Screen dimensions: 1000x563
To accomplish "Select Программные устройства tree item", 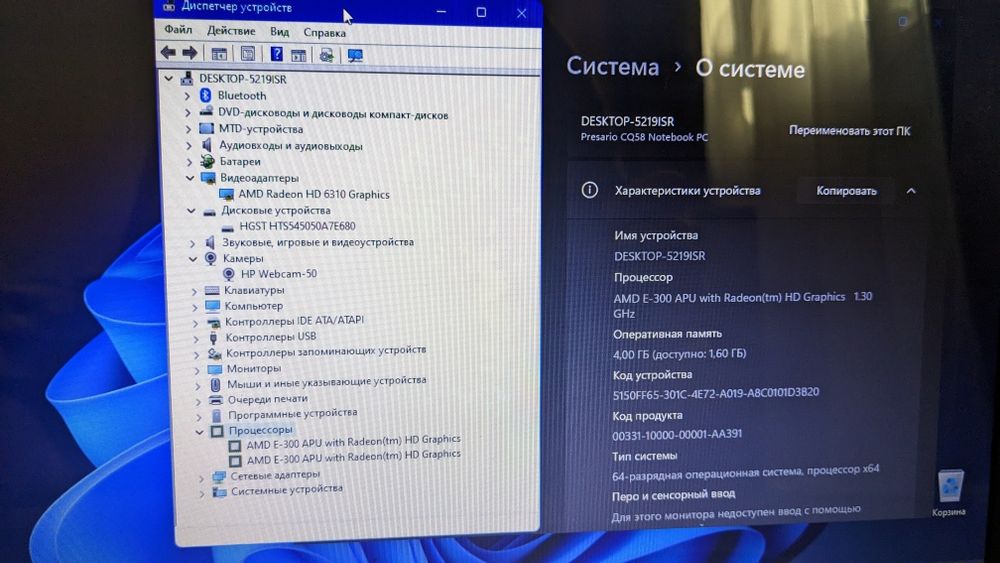I will coord(293,414).
